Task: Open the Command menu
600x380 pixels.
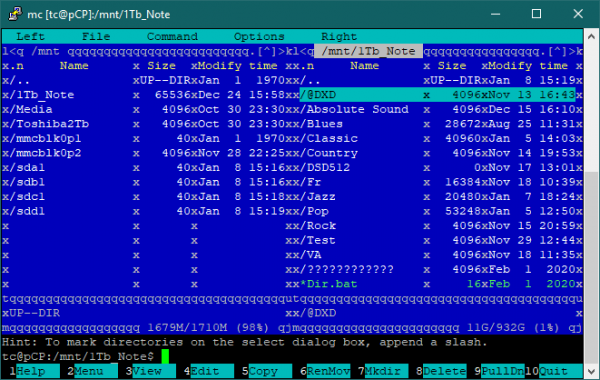Action: (172, 37)
